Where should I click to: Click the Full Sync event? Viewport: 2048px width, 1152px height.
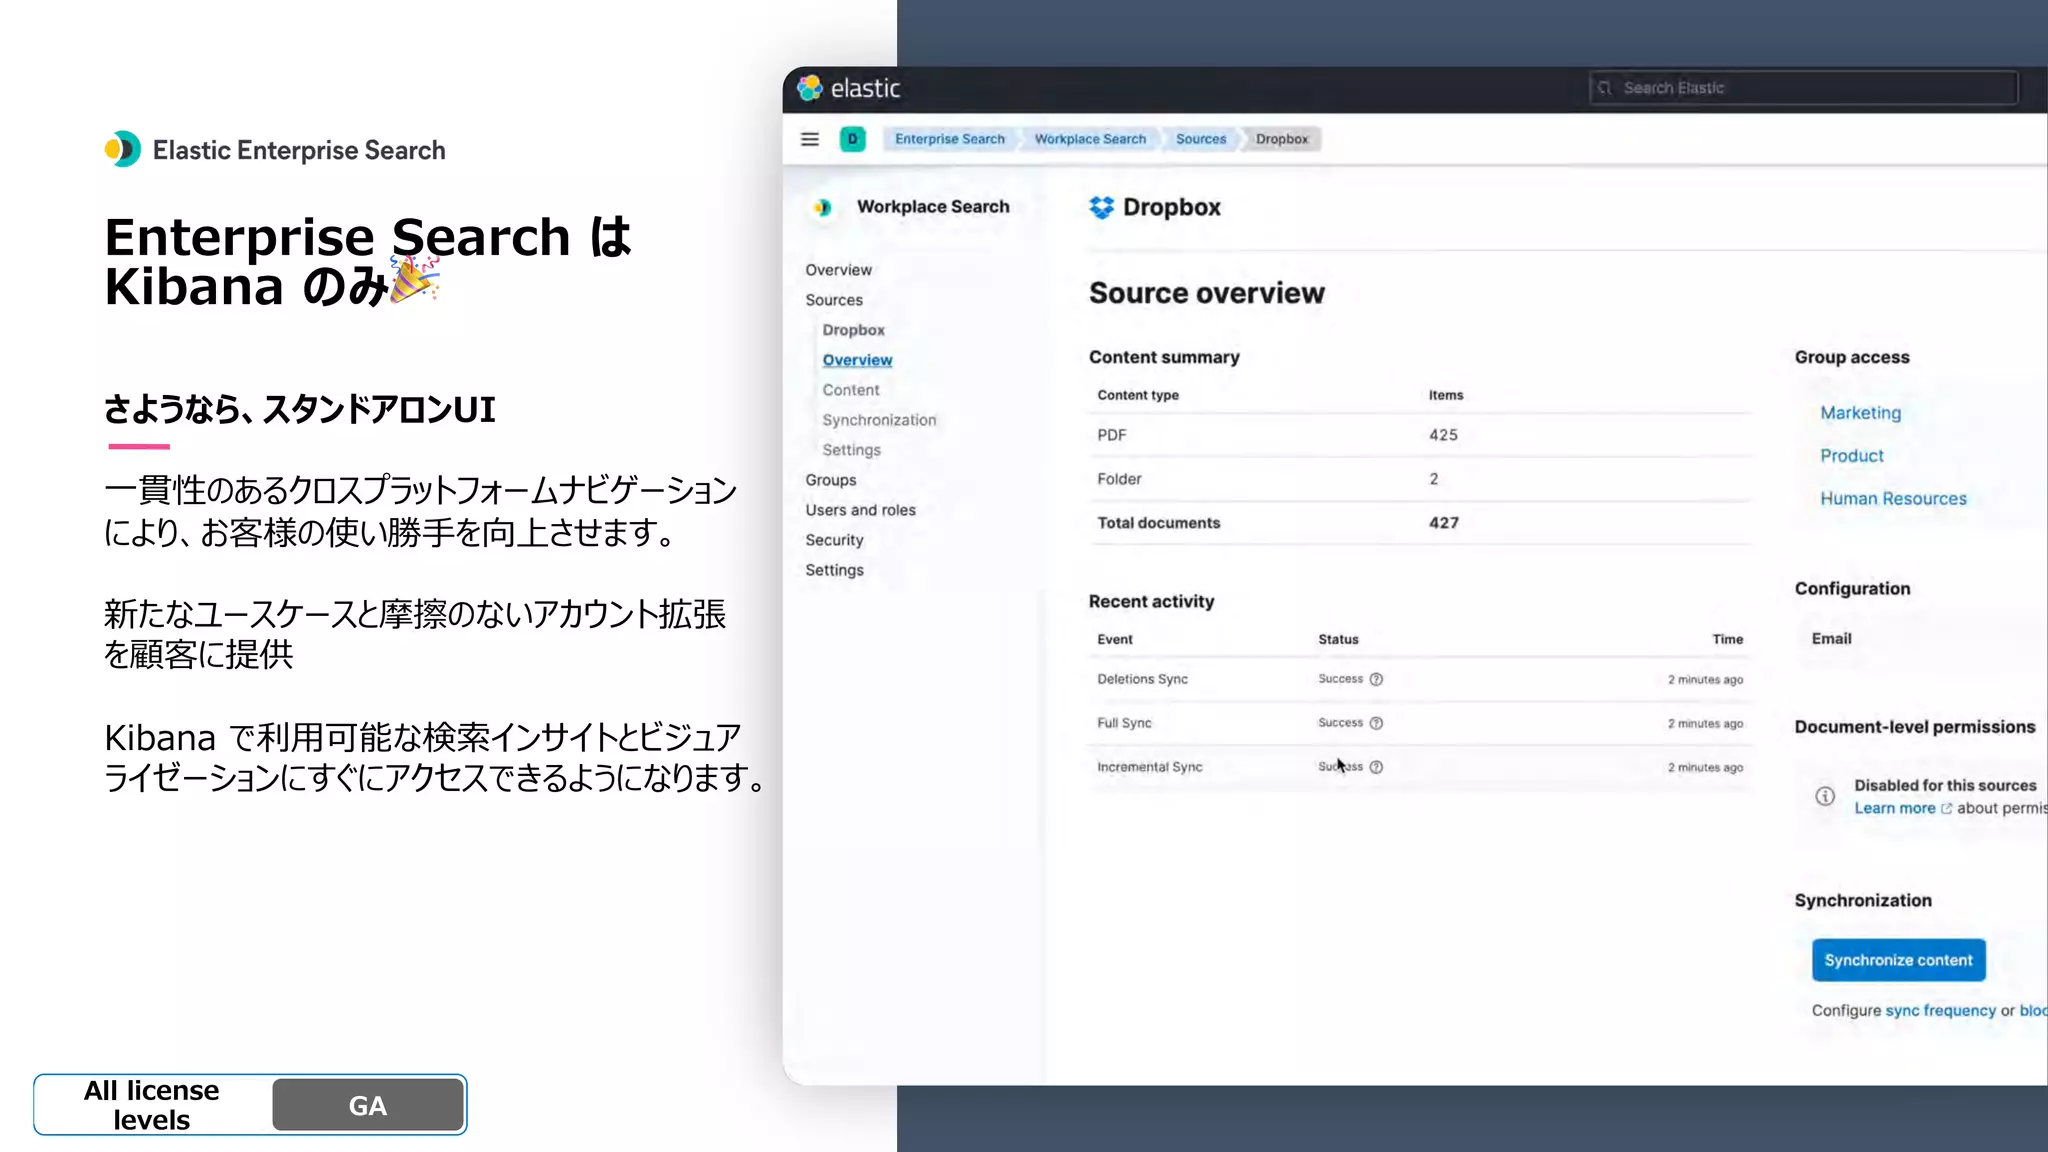coord(1124,723)
